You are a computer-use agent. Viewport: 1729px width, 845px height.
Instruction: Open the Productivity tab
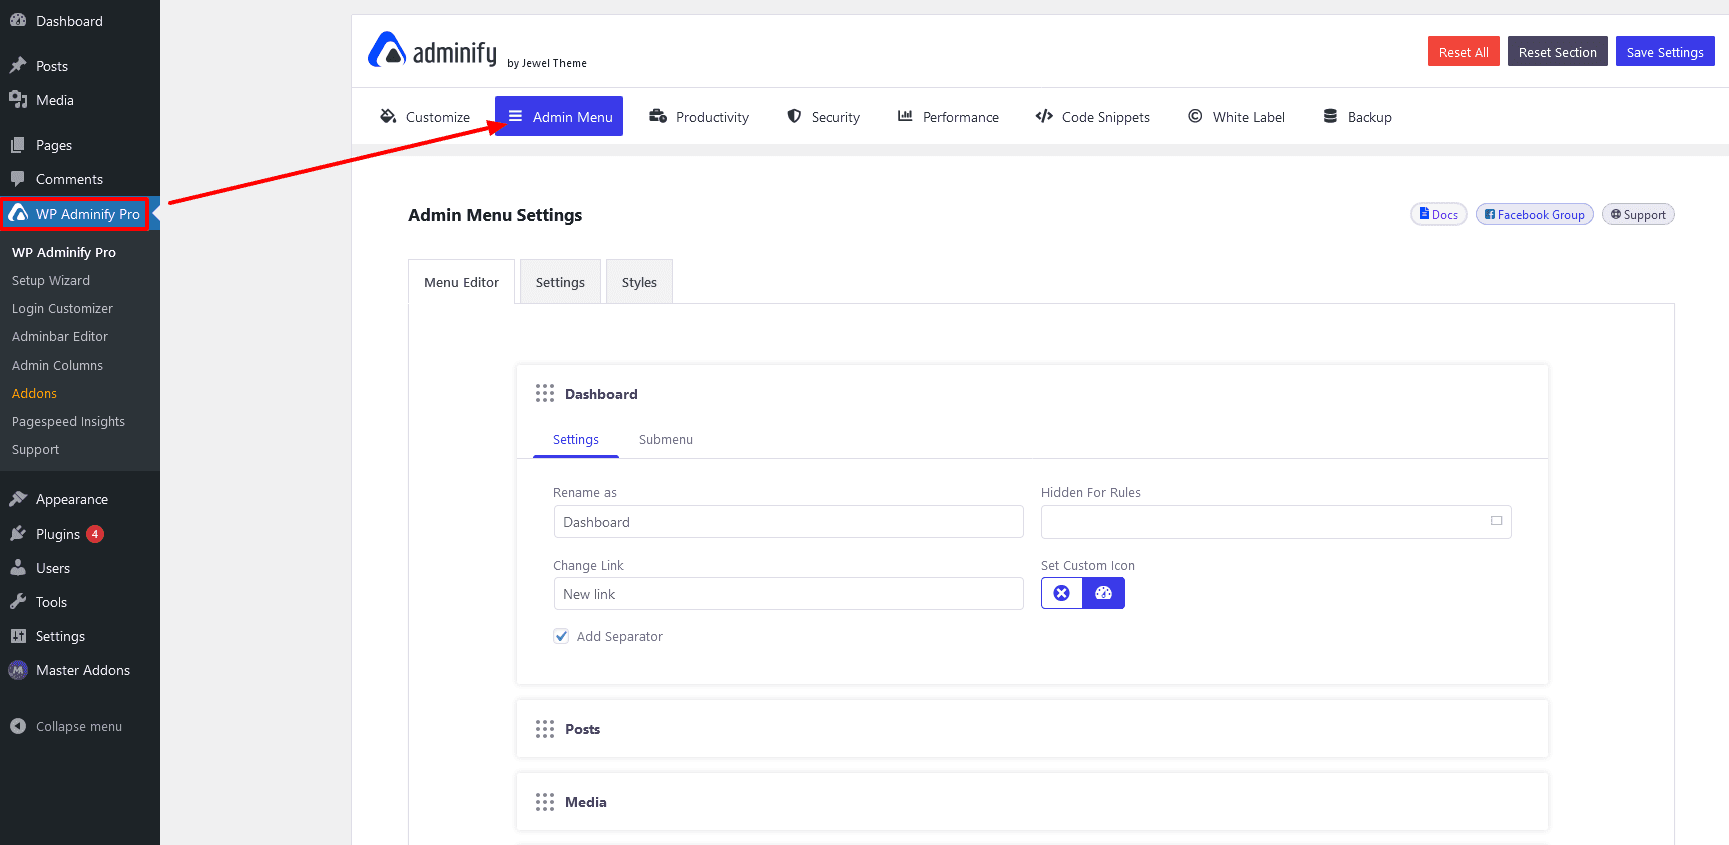click(698, 116)
